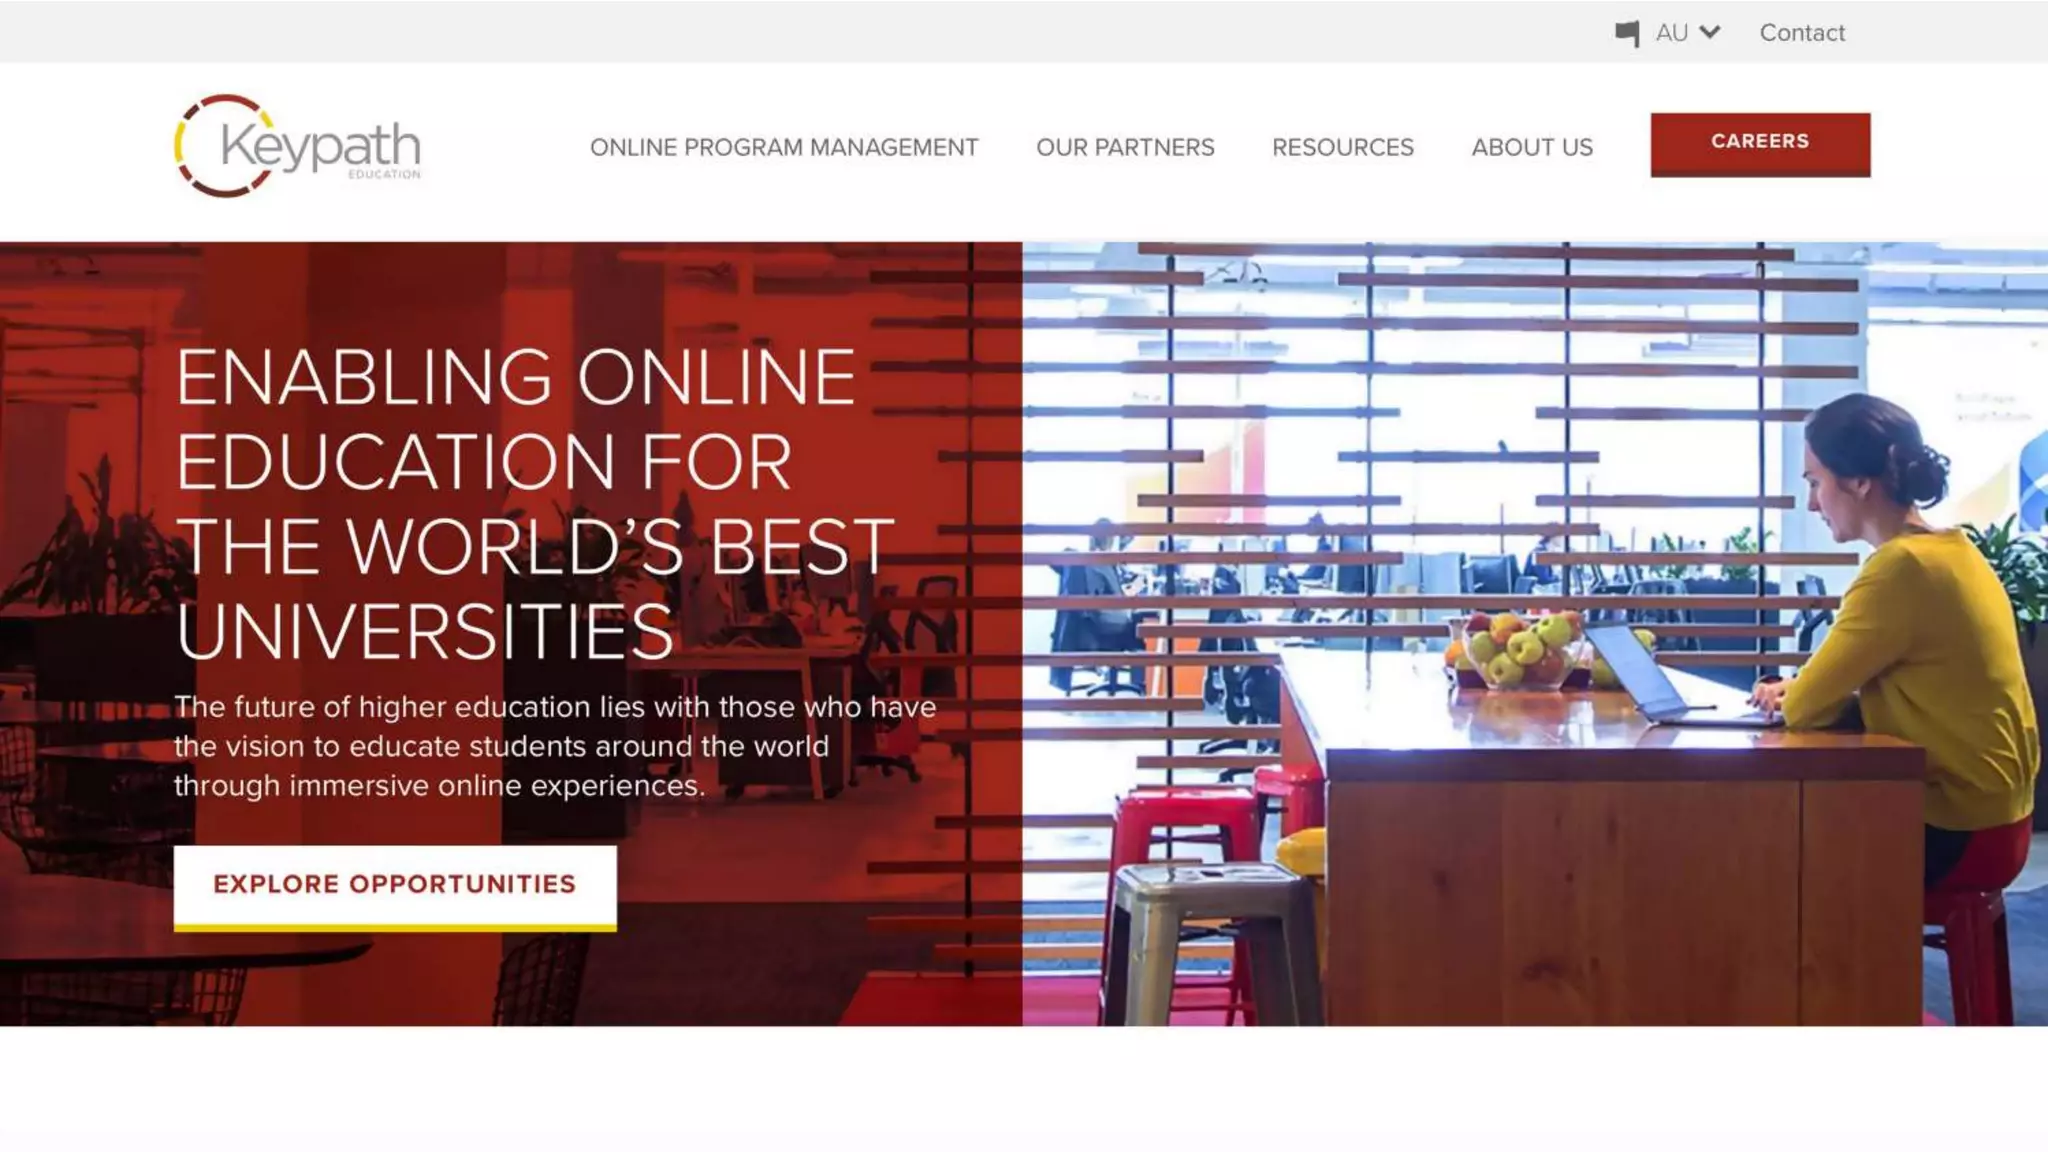The height and width of the screenshot is (1152, 2048).
Task: Go to Our Partners menu item
Action: tap(1125, 147)
